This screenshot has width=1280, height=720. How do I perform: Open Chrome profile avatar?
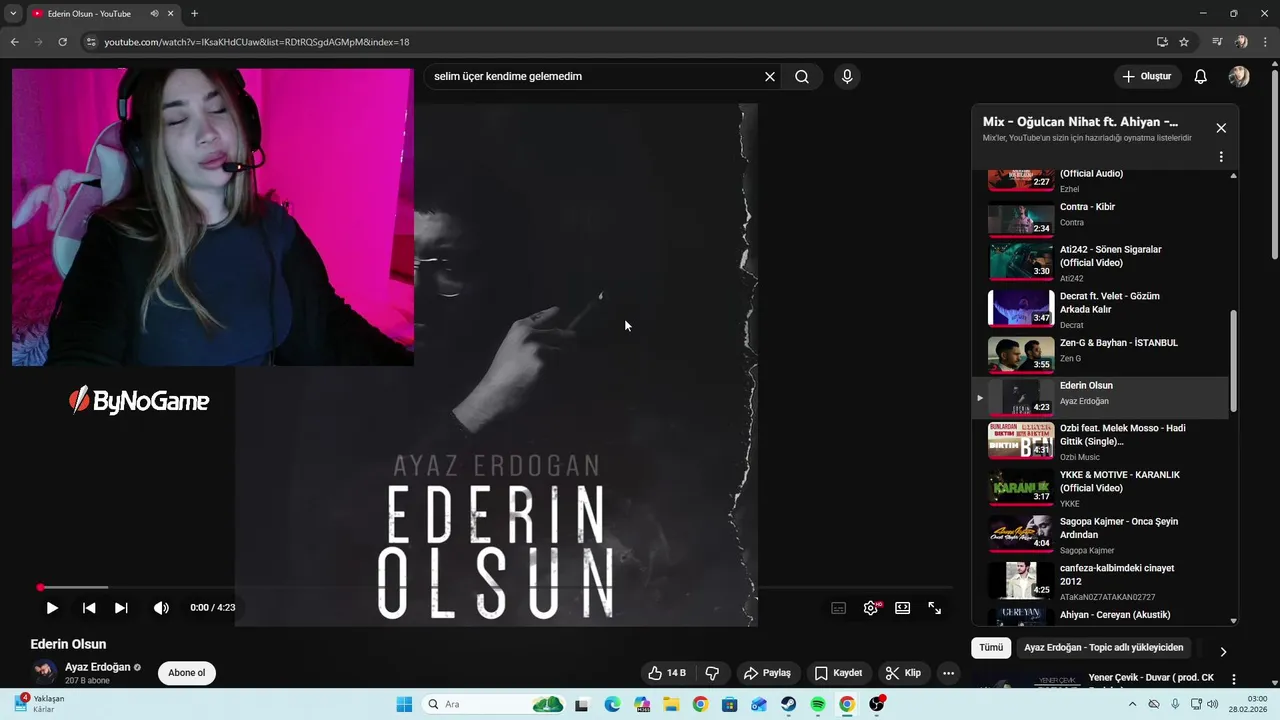(x=1241, y=42)
